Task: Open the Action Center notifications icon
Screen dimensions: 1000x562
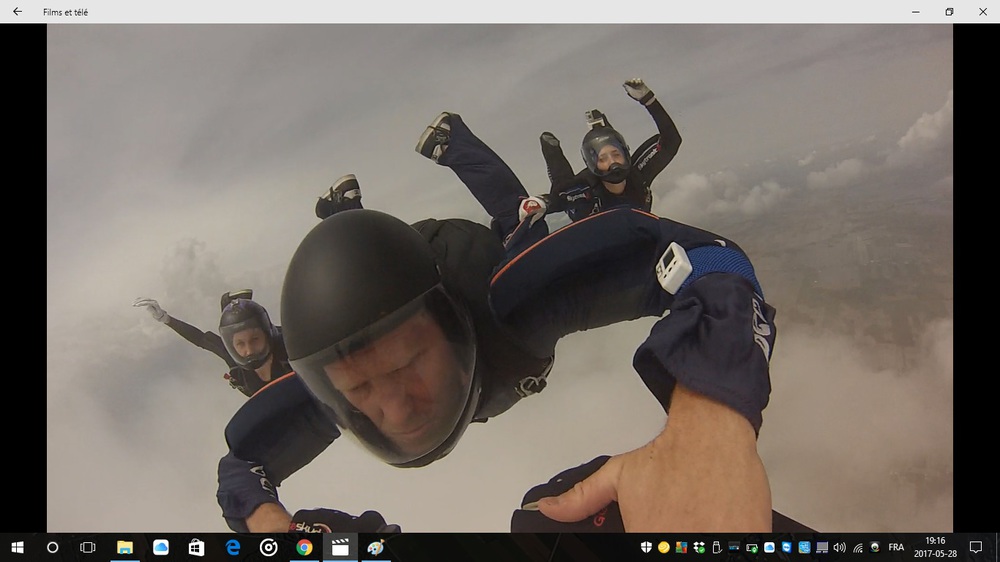Action: (x=976, y=547)
